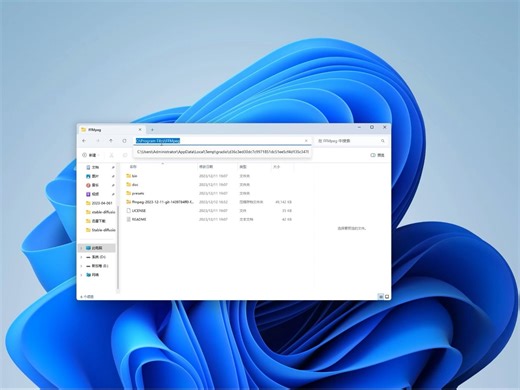Choose the suggested AppData Temp gradio path

pos(222,152)
